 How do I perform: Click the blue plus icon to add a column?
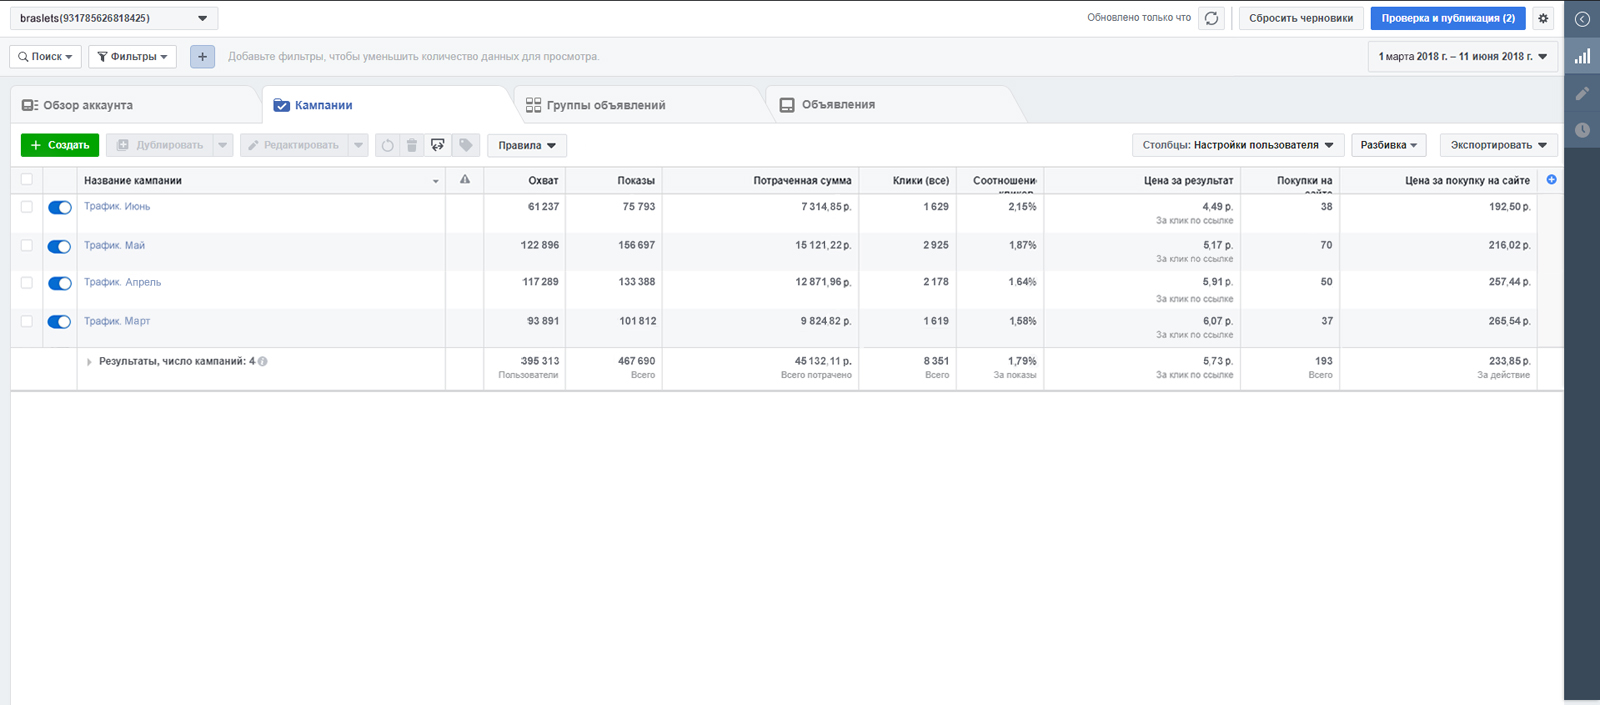[x=1551, y=180]
